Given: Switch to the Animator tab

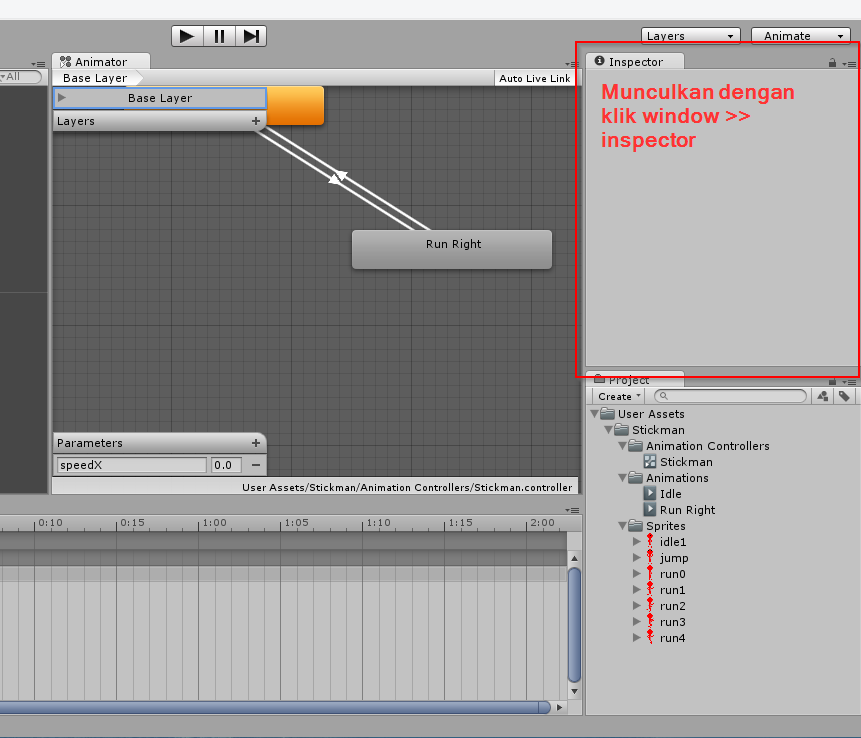Looking at the screenshot, I should pyautogui.click(x=100, y=62).
